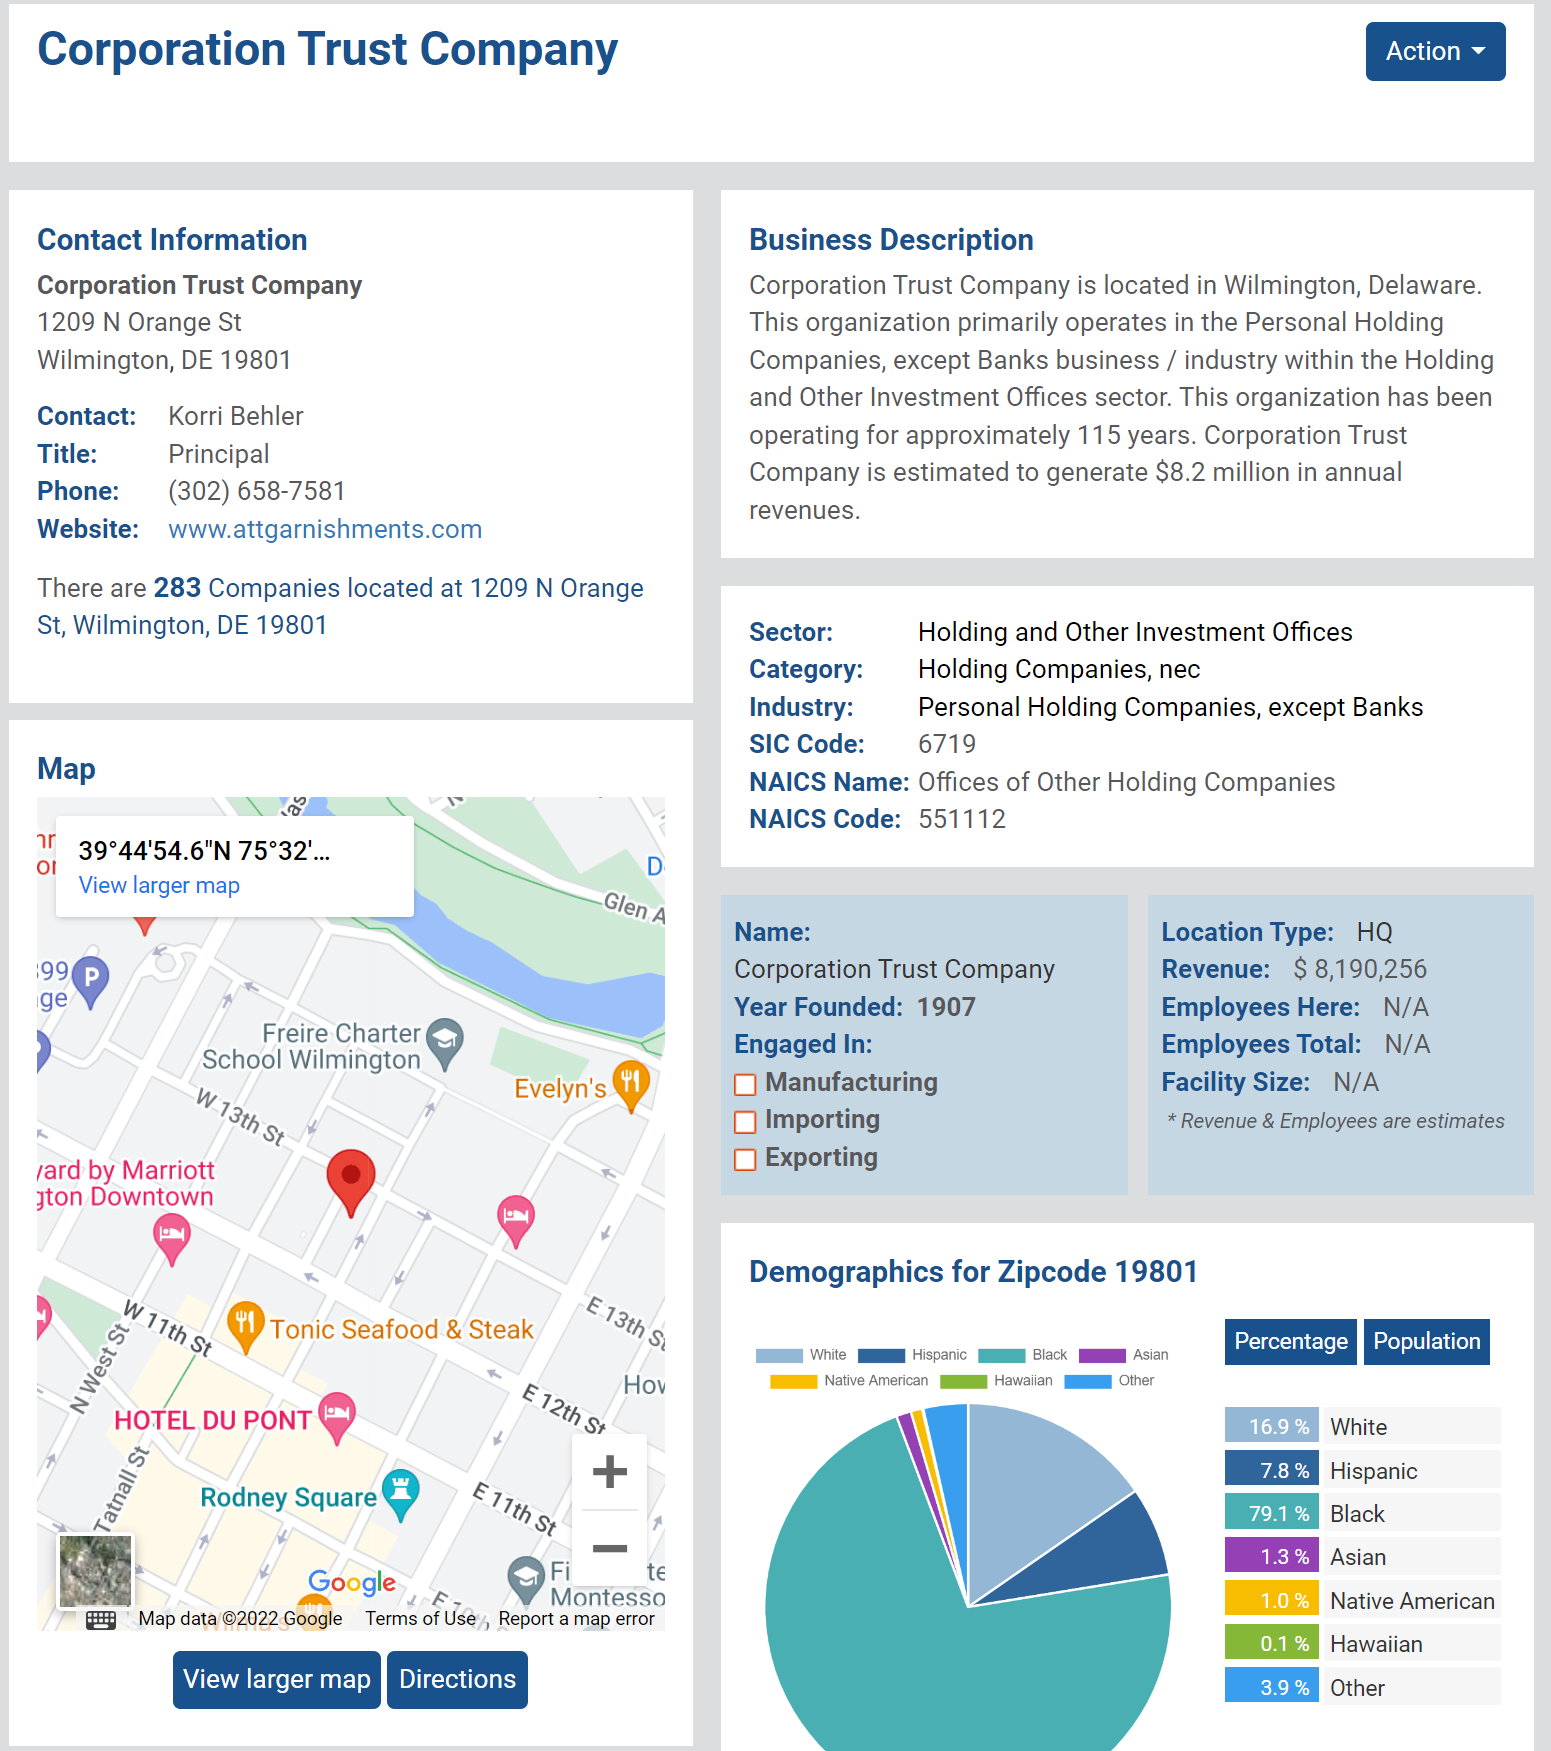Toggle Black legend swatch in chart
This screenshot has width=1551, height=1751.
tap(1001, 1356)
